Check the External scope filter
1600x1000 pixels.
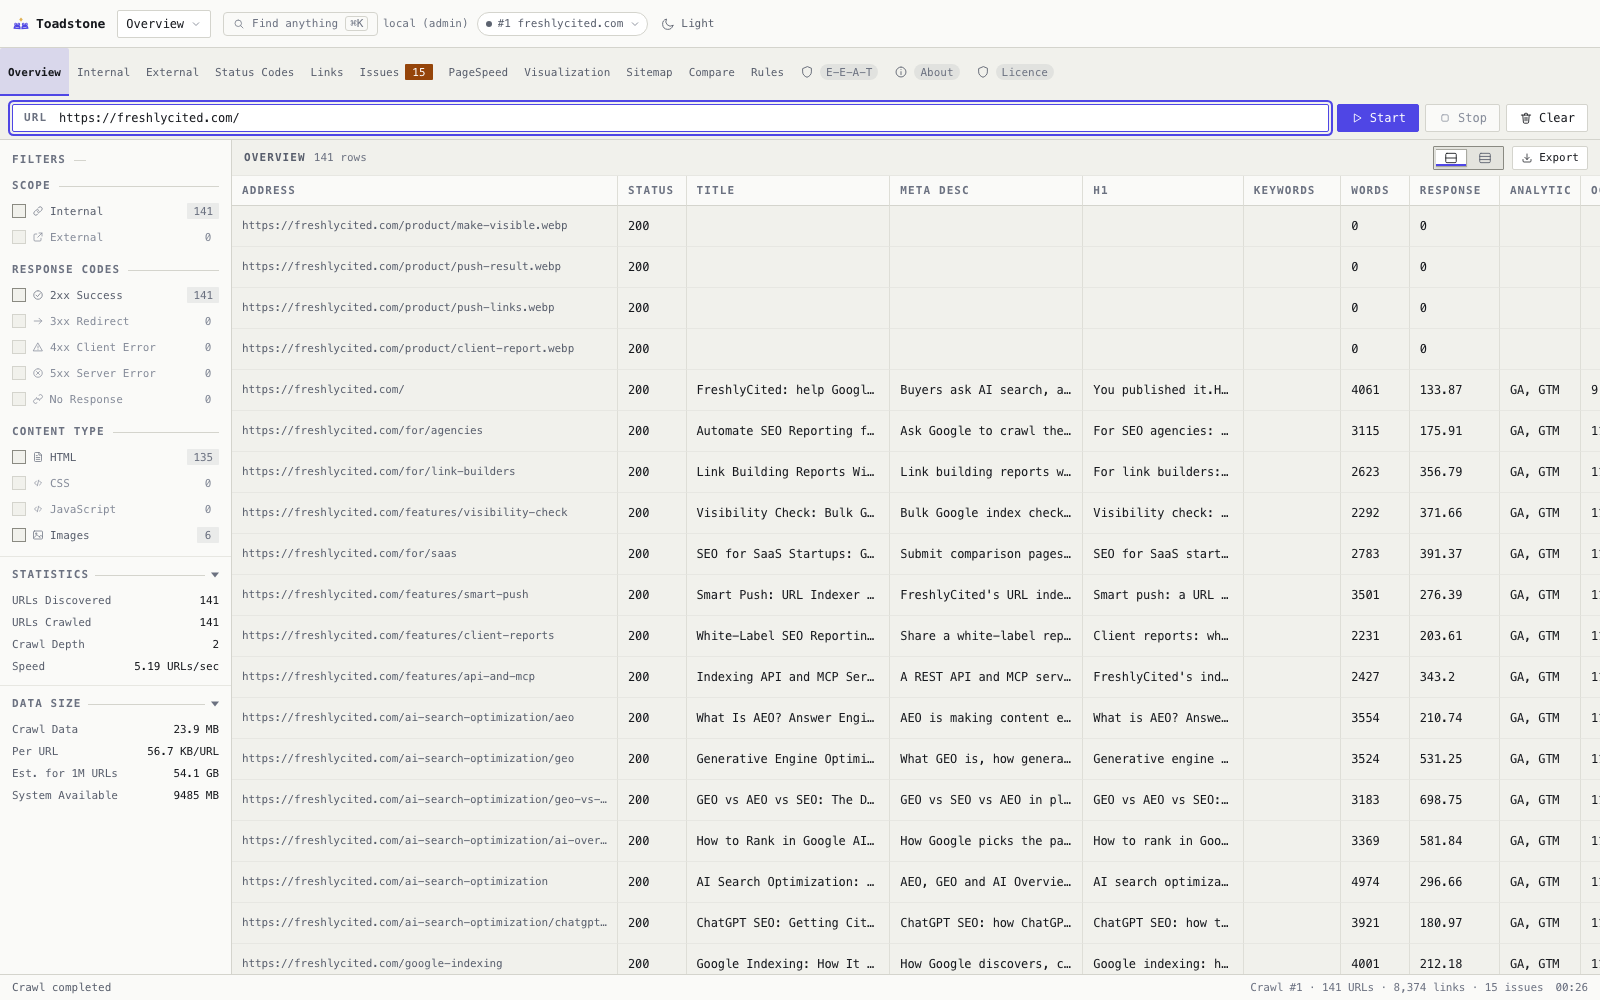coord(19,237)
